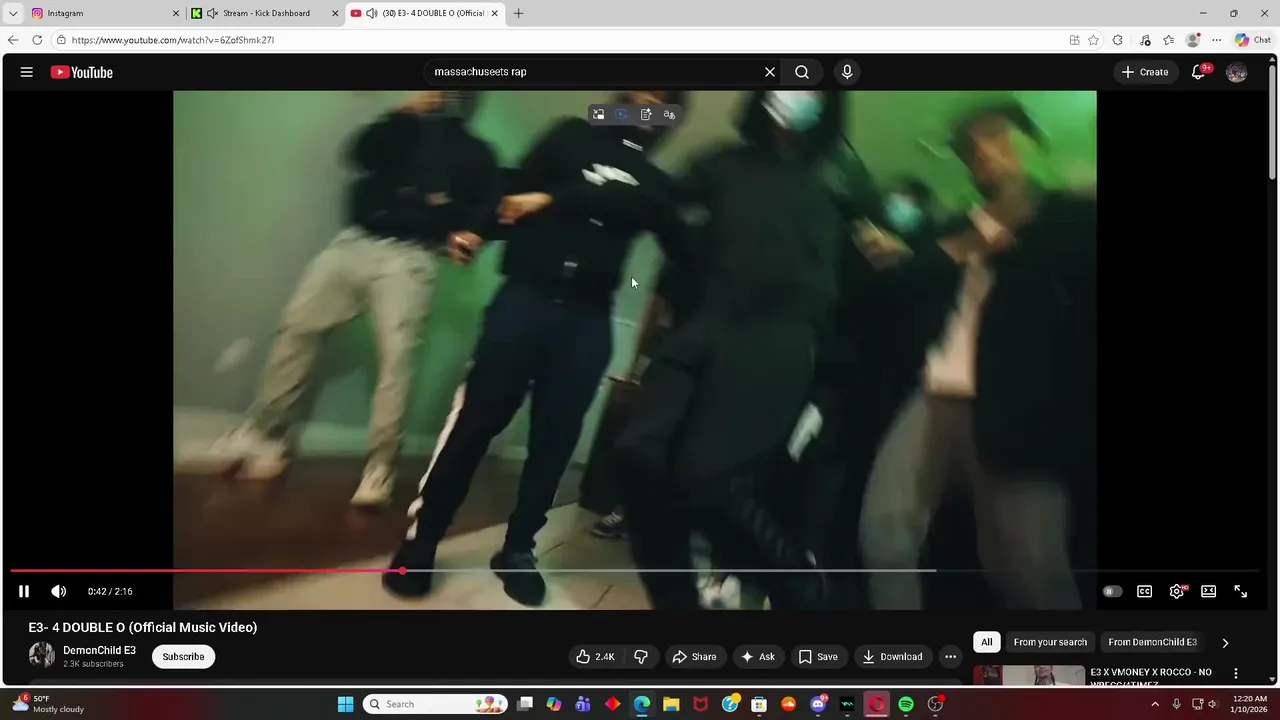
Task: Start voice search with the microphone
Action: 847,72
